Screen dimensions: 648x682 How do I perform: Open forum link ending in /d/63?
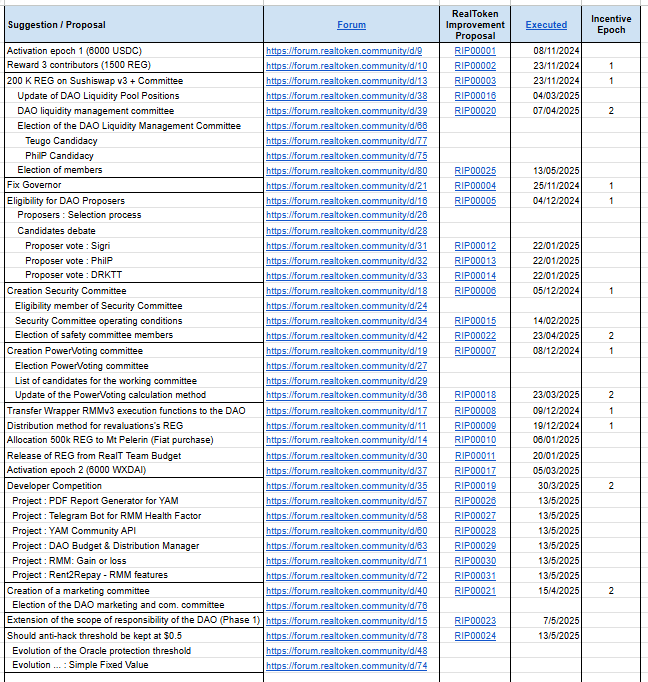pyautogui.click(x=347, y=546)
